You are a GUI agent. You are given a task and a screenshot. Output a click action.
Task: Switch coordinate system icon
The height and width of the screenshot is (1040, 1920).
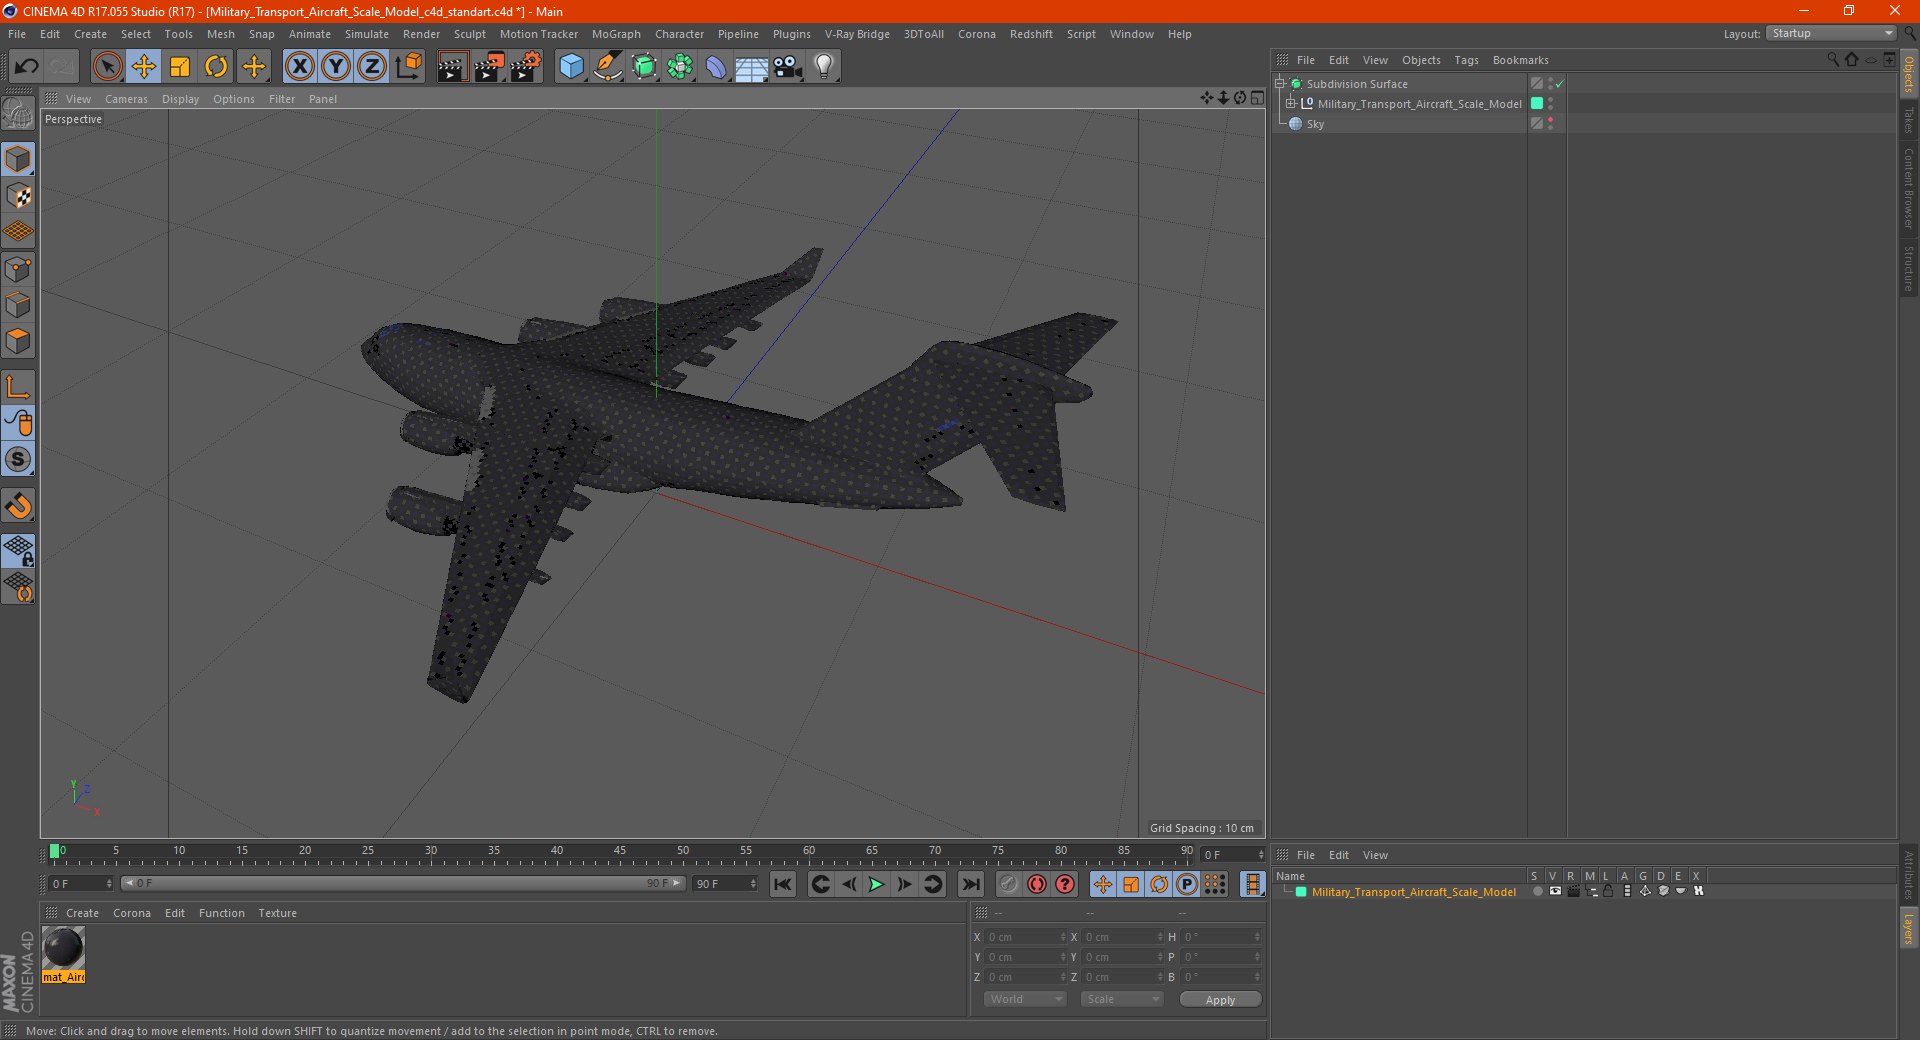[409, 67]
